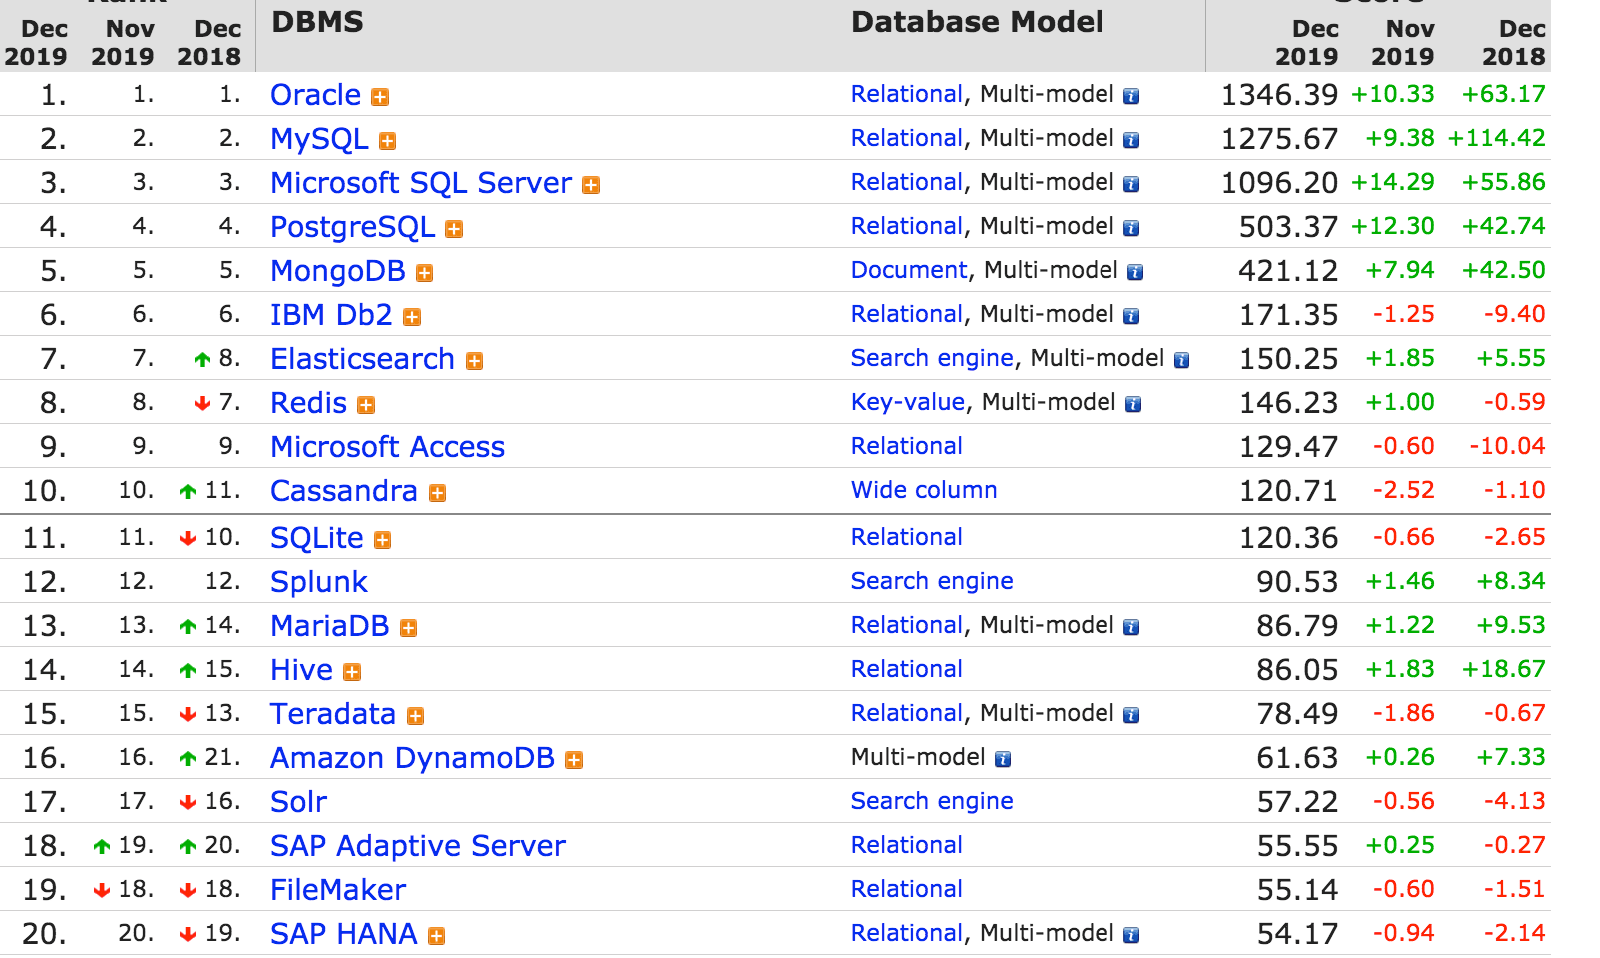Click the Multi-model info icon in Oracle row

click(1131, 96)
